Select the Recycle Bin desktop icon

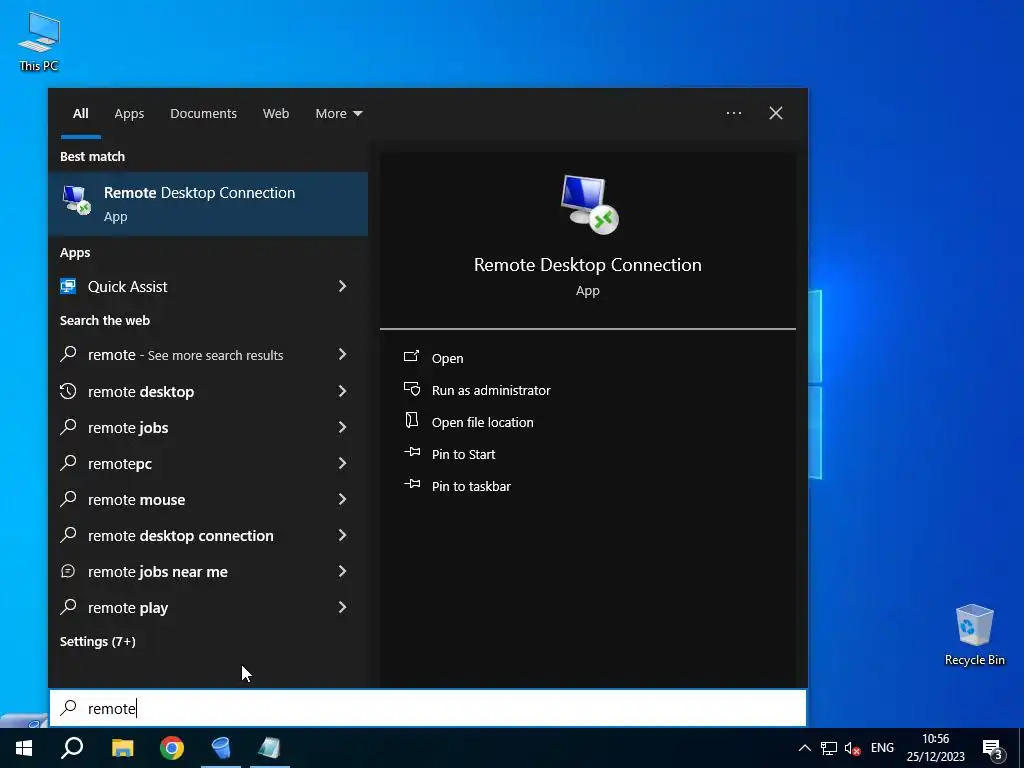974,635
